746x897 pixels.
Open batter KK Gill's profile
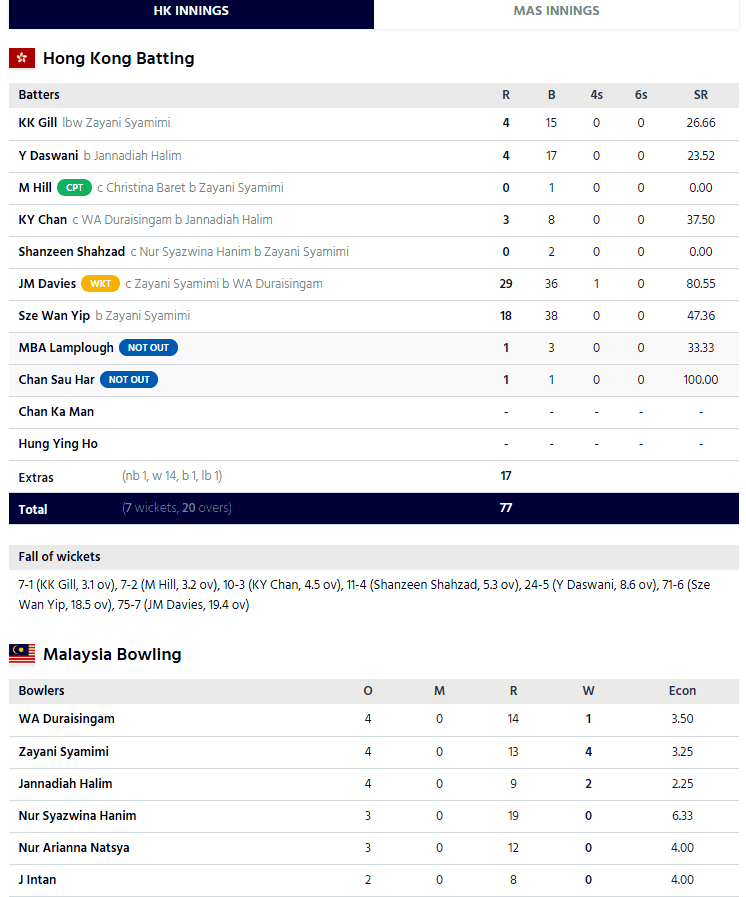click(x=38, y=123)
